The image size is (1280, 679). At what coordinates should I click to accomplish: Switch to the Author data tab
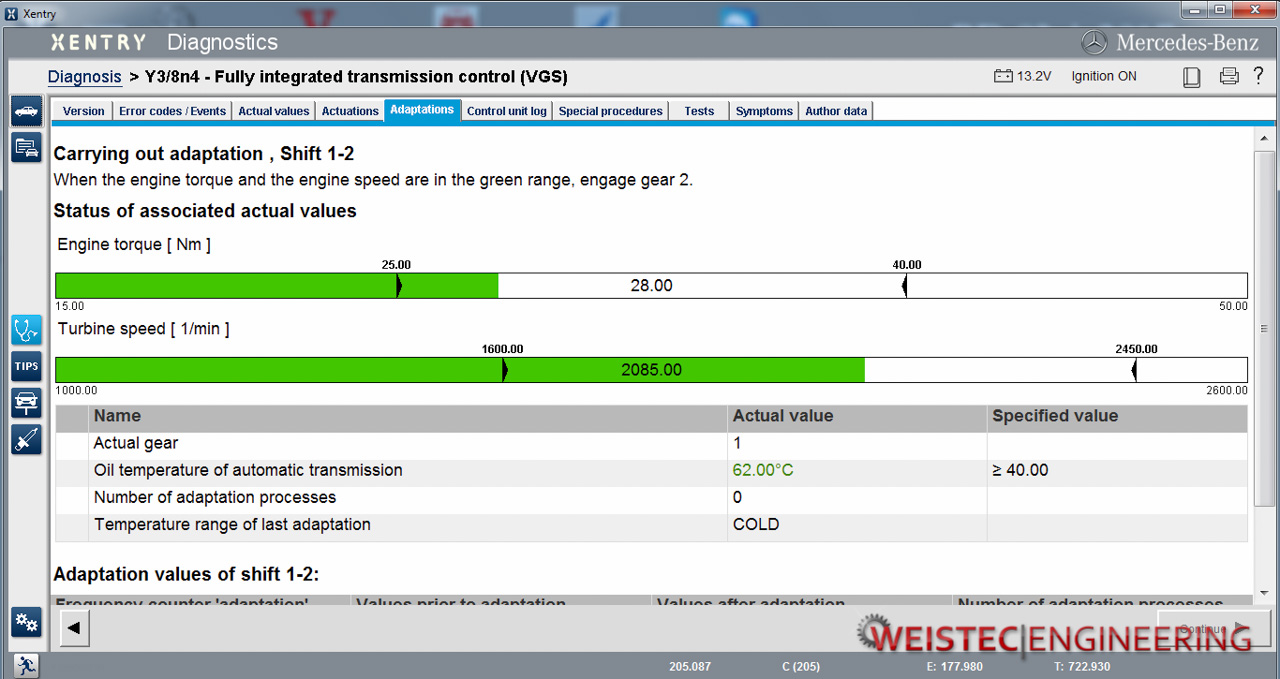(836, 111)
